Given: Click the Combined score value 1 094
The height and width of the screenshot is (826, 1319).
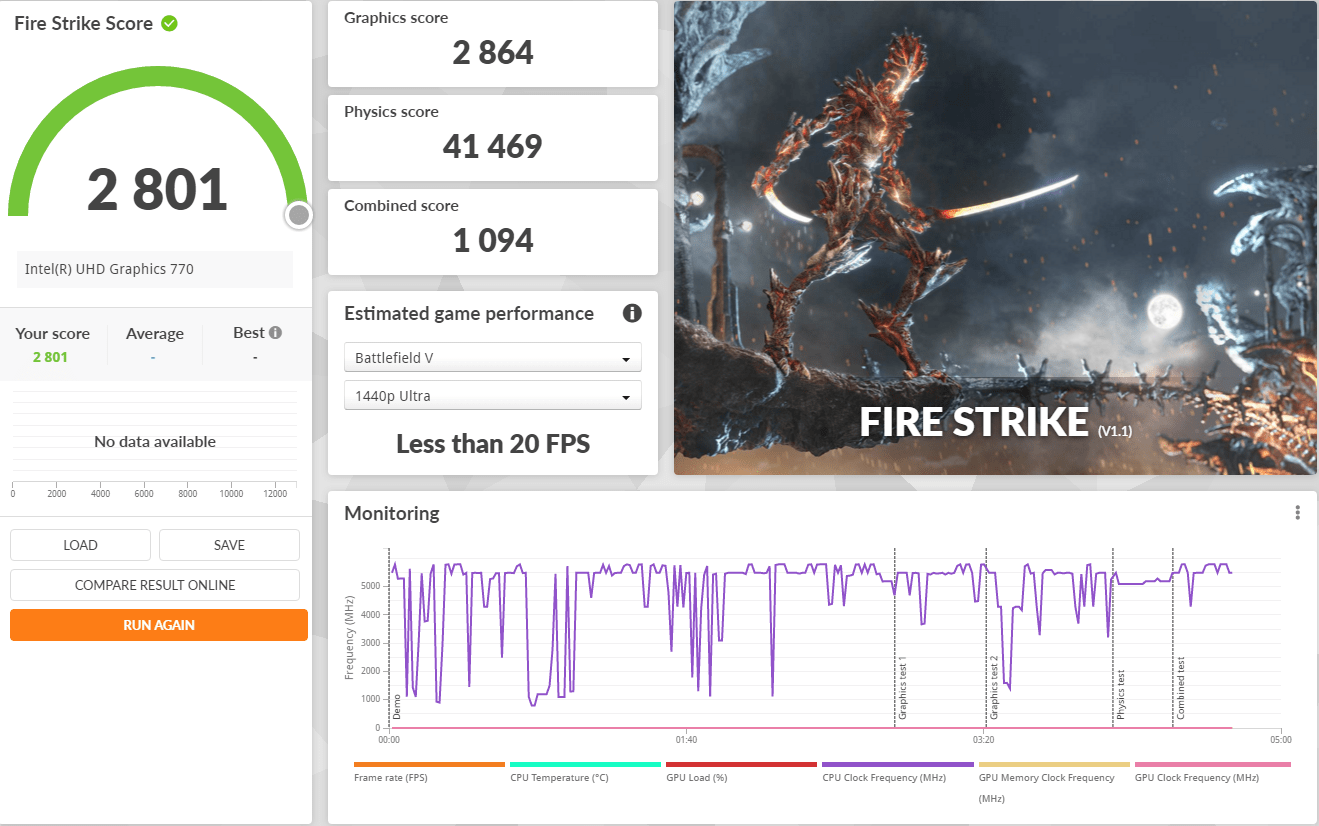Looking at the screenshot, I should click(493, 240).
